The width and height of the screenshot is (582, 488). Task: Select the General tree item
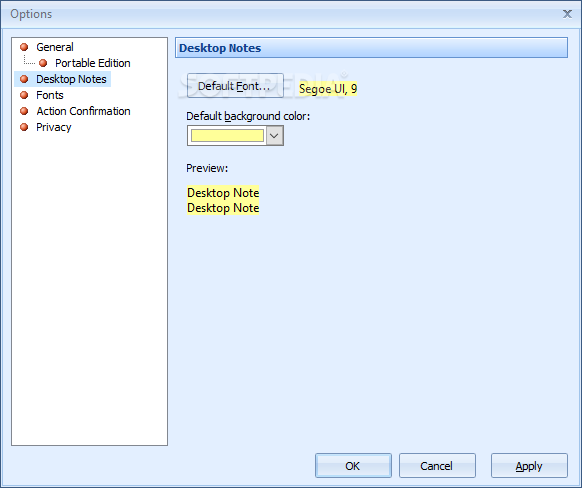tap(55, 47)
